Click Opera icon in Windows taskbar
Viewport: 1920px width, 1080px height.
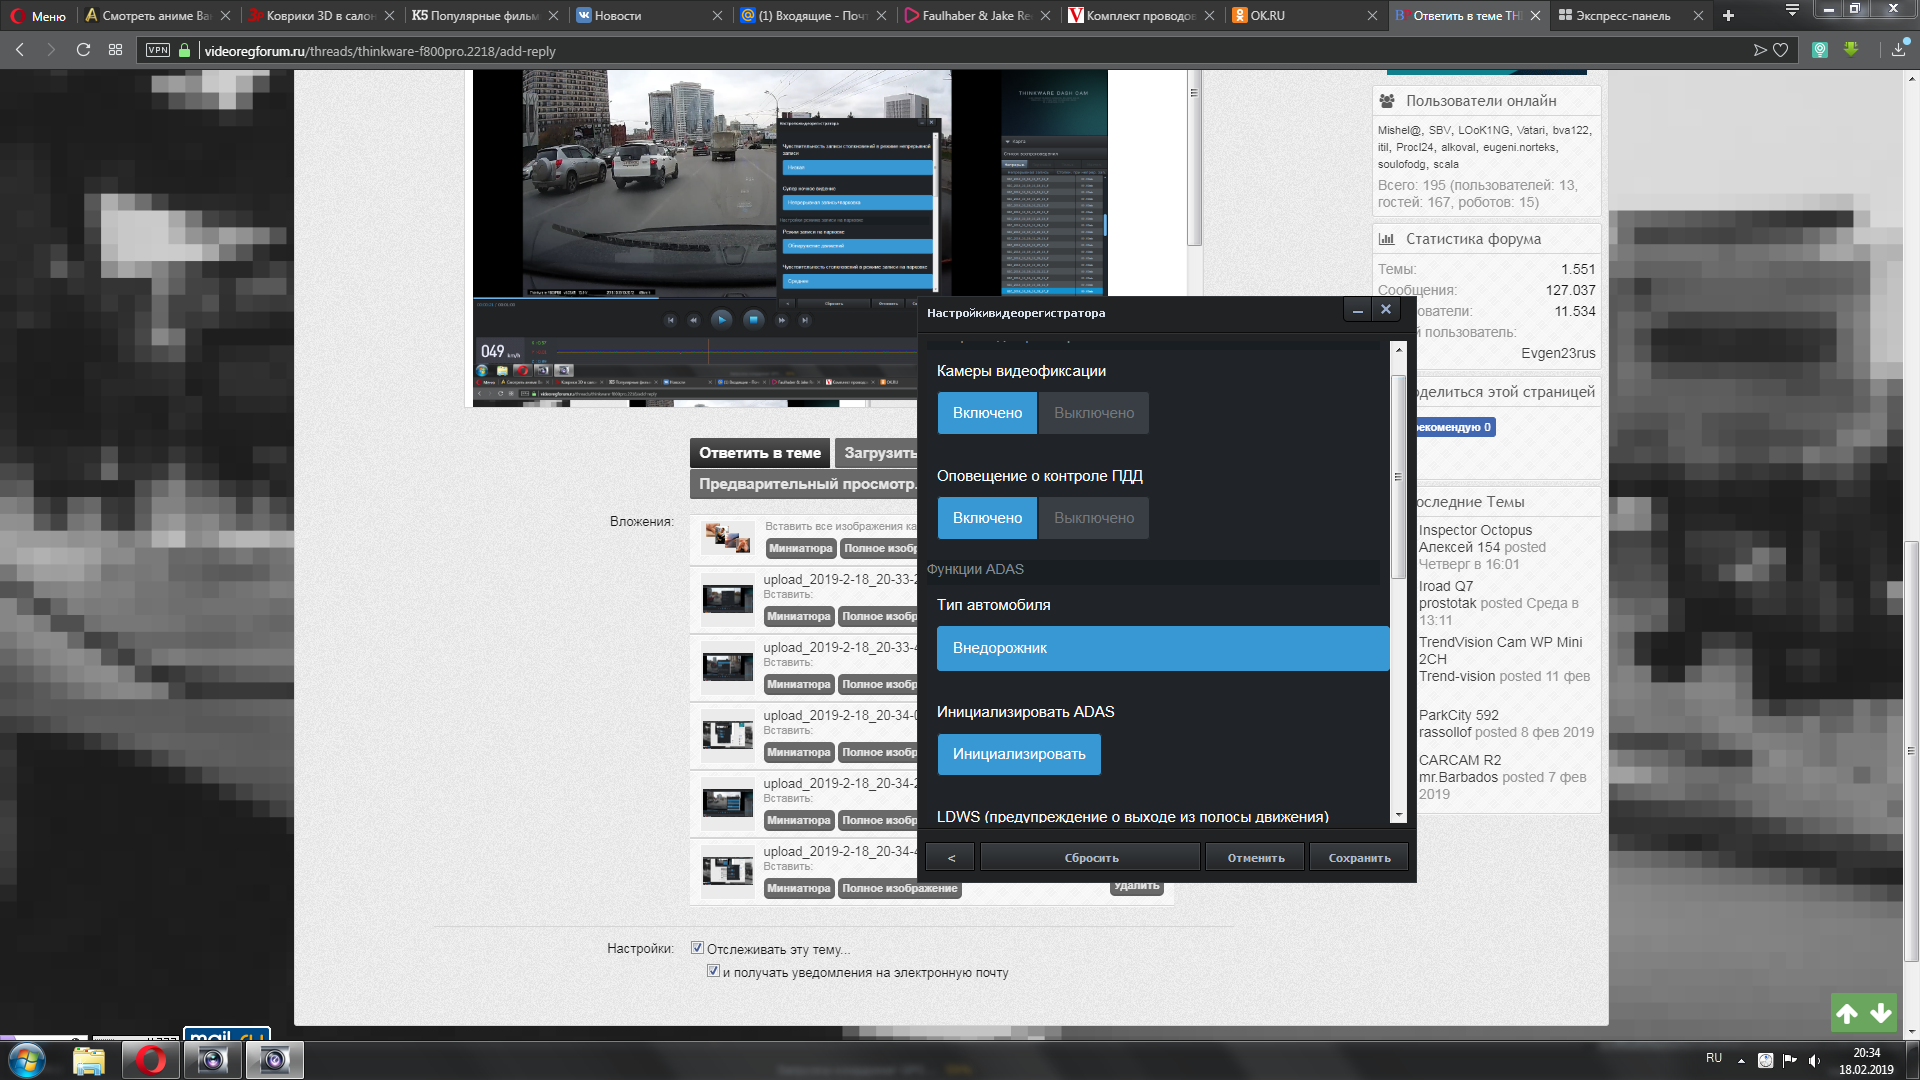coord(150,1060)
